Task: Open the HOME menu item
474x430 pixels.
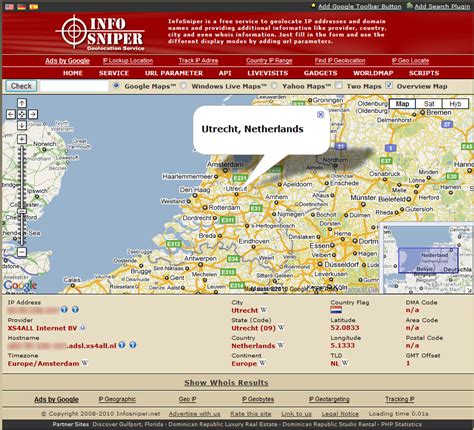Action: click(73, 73)
